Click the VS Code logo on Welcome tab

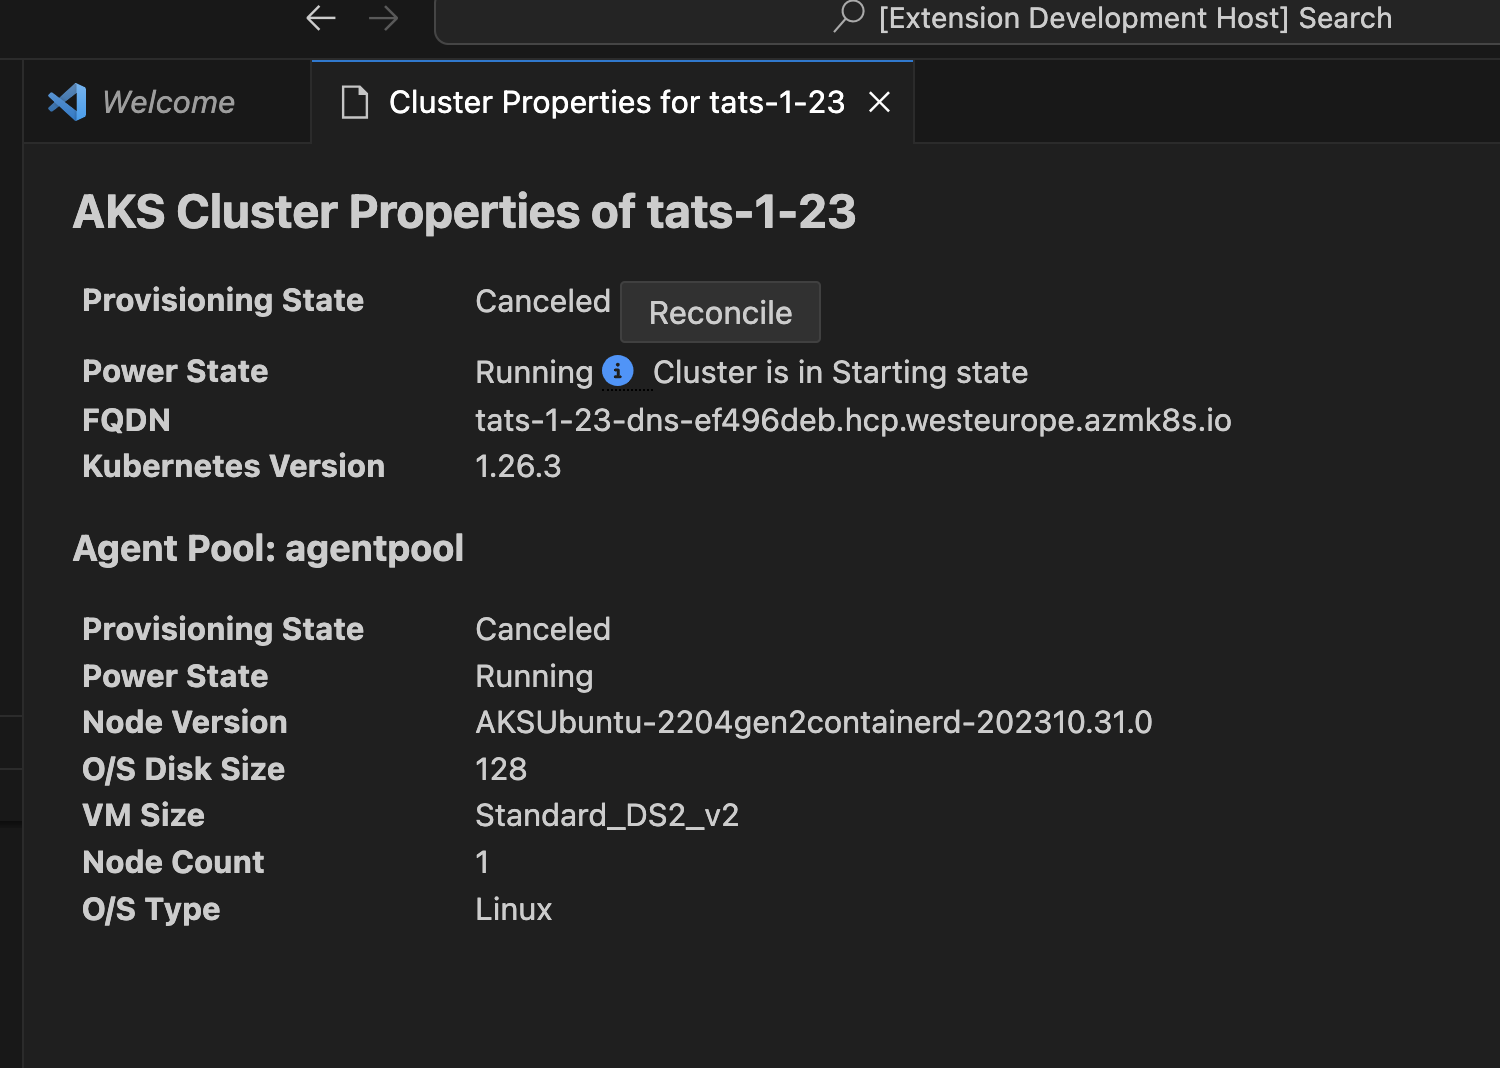(67, 102)
